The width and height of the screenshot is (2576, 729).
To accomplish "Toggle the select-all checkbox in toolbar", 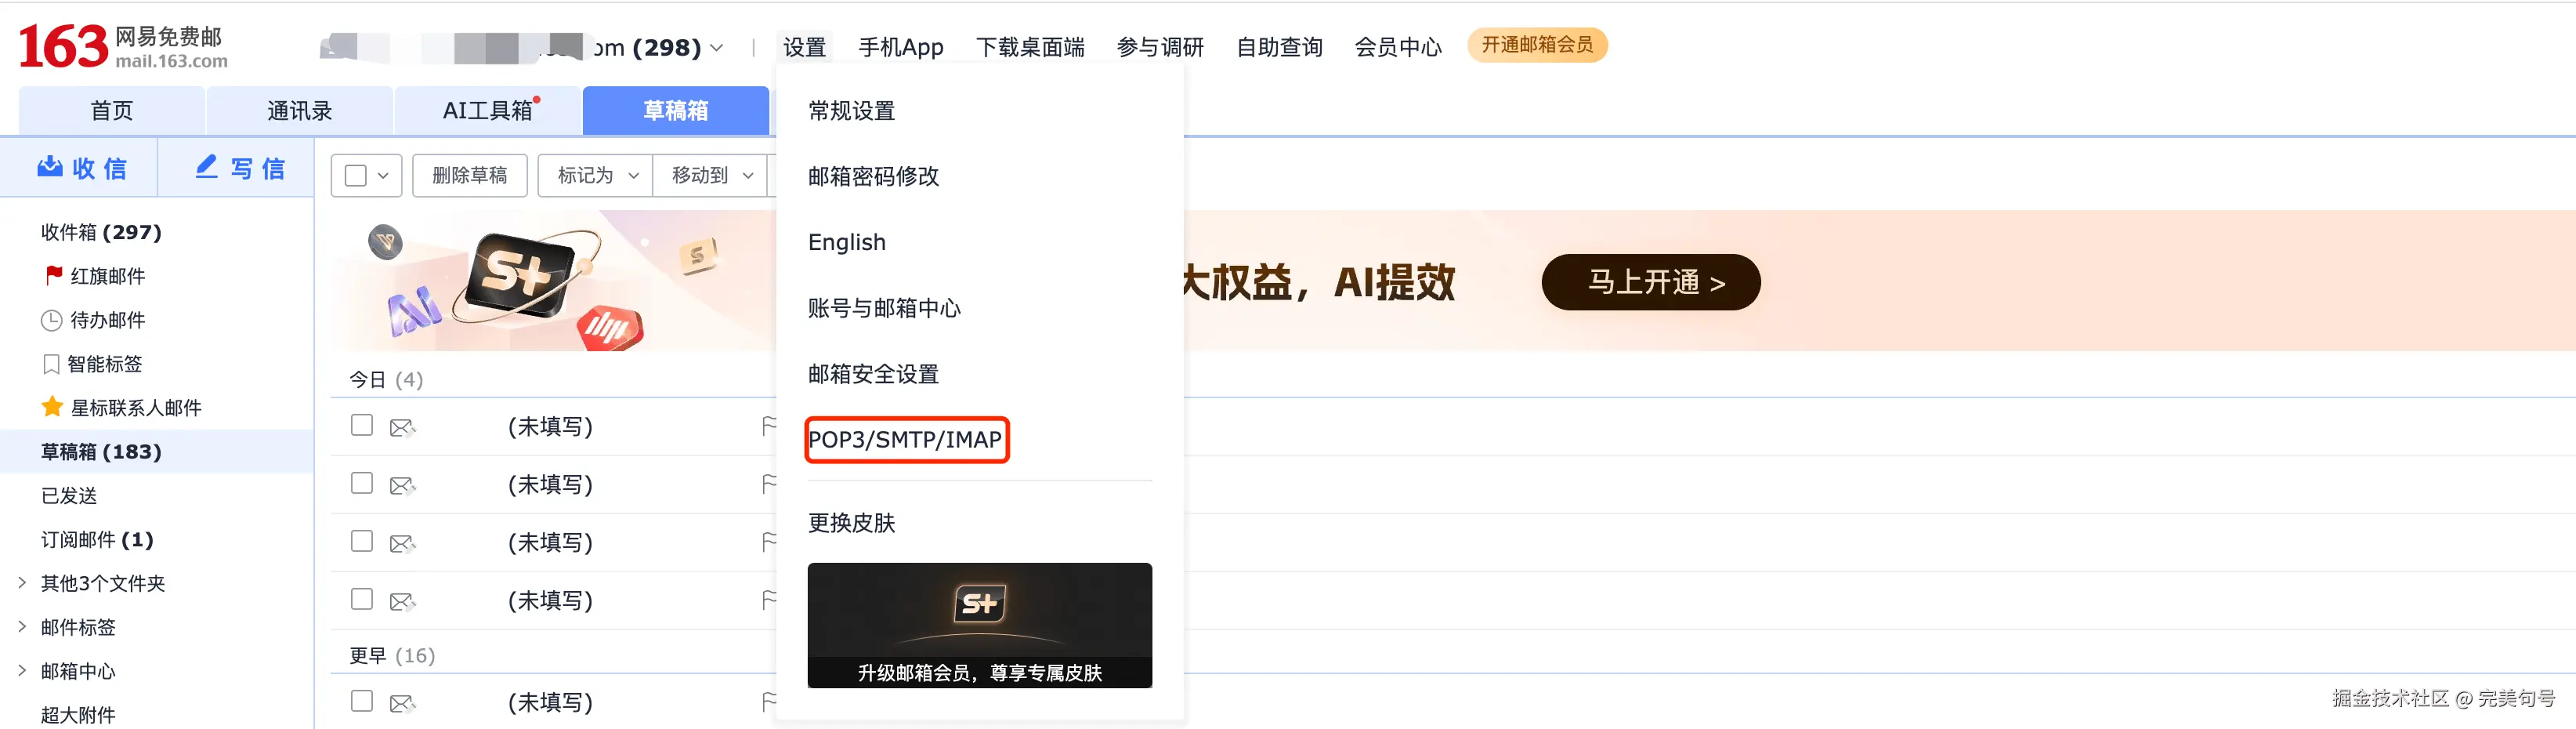I will click(x=355, y=176).
